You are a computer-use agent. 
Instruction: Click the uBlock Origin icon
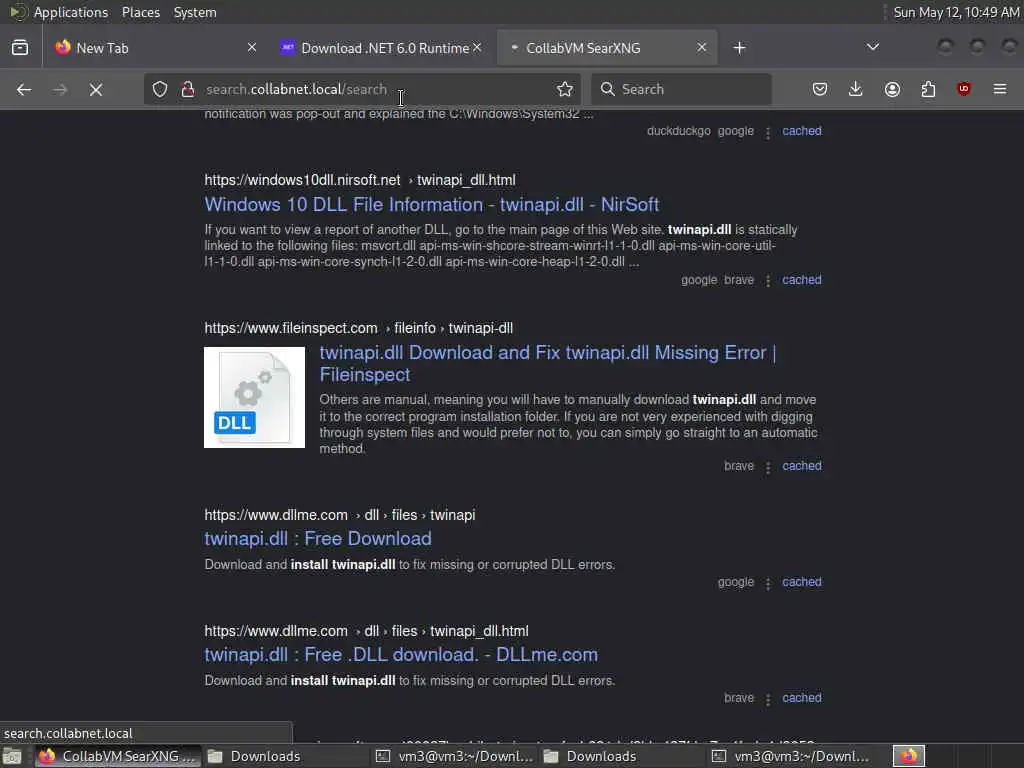(x=964, y=89)
